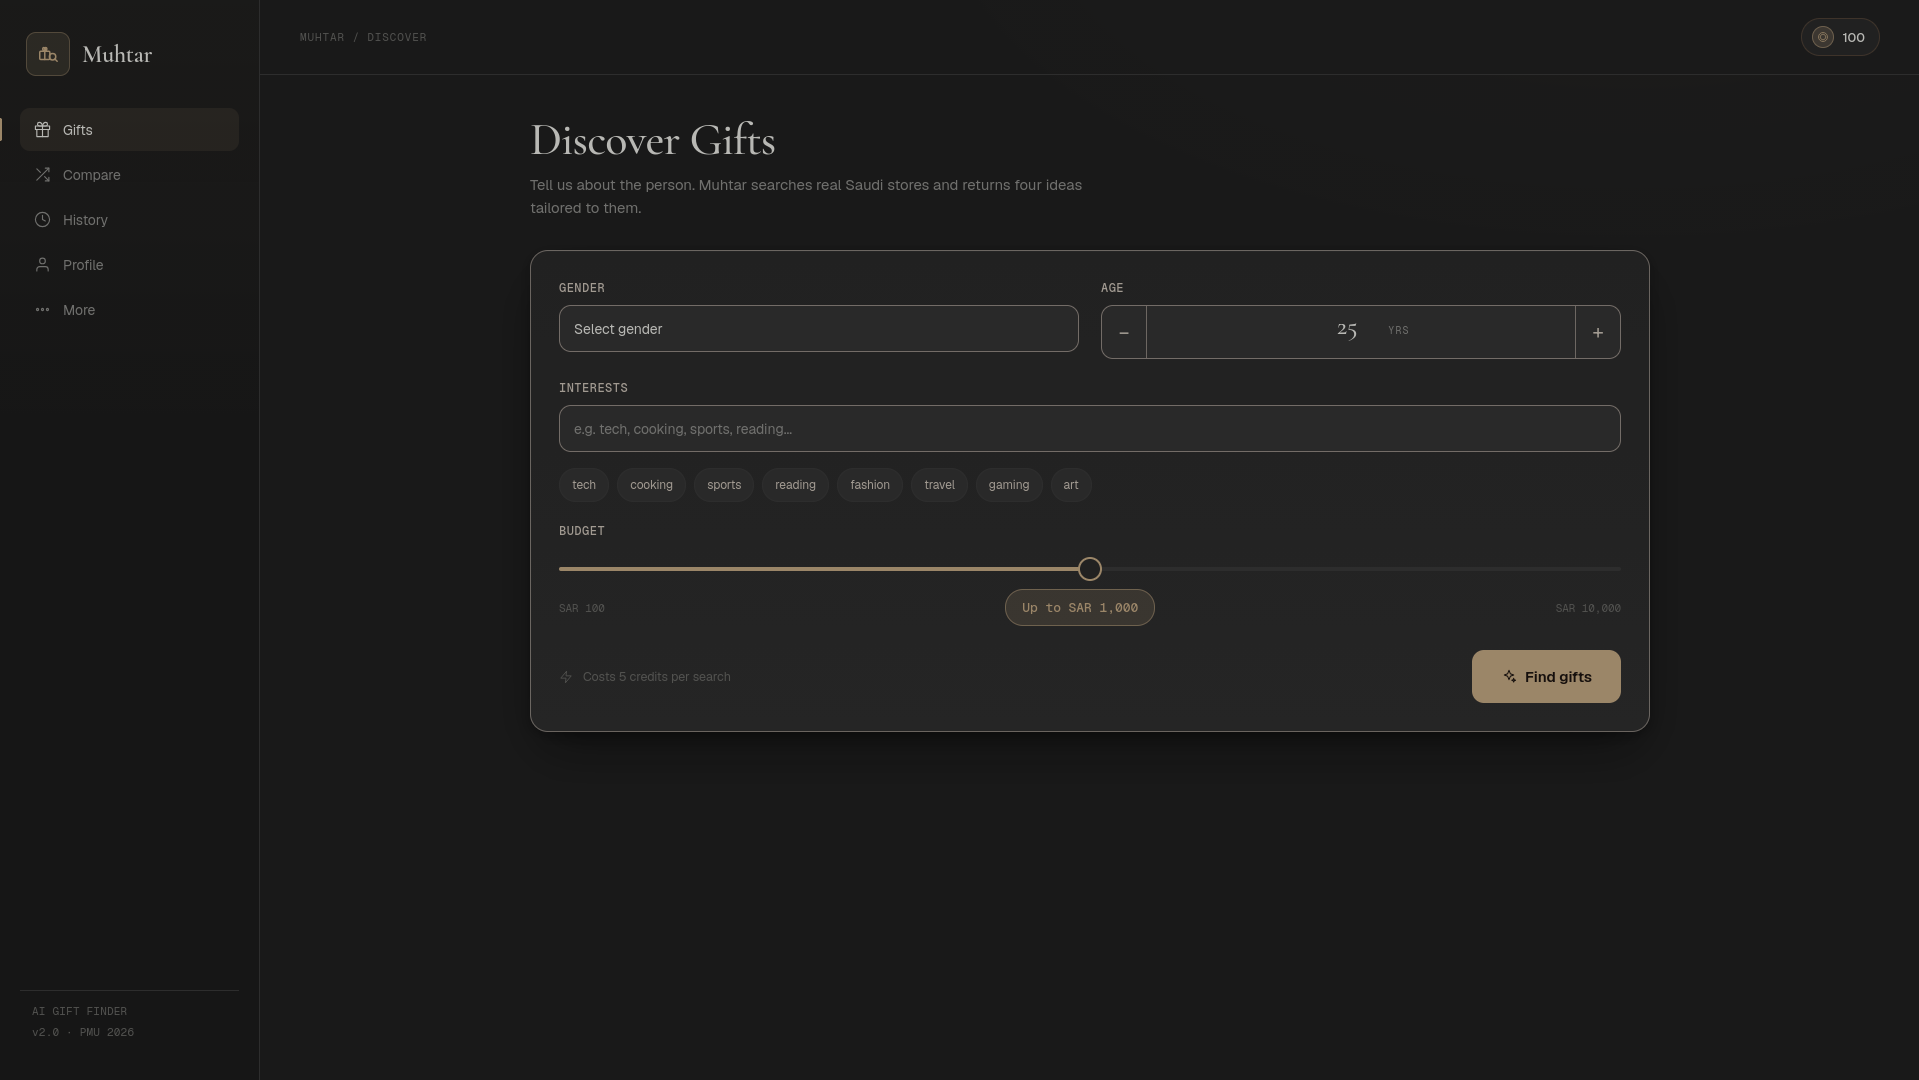Decrease age with the minus button
The width and height of the screenshot is (1919, 1080).
coord(1124,332)
